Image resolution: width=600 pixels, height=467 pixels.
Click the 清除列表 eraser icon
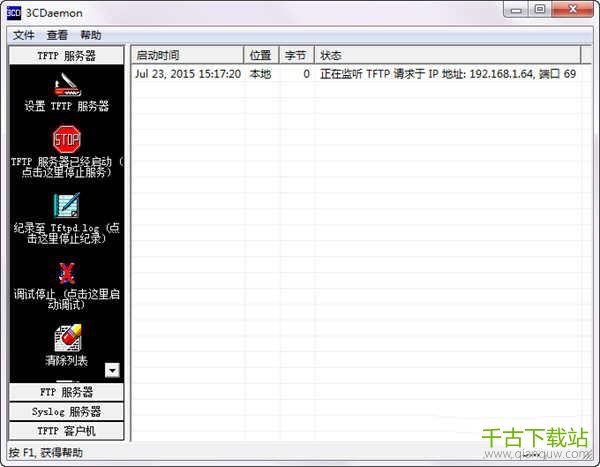click(67, 337)
